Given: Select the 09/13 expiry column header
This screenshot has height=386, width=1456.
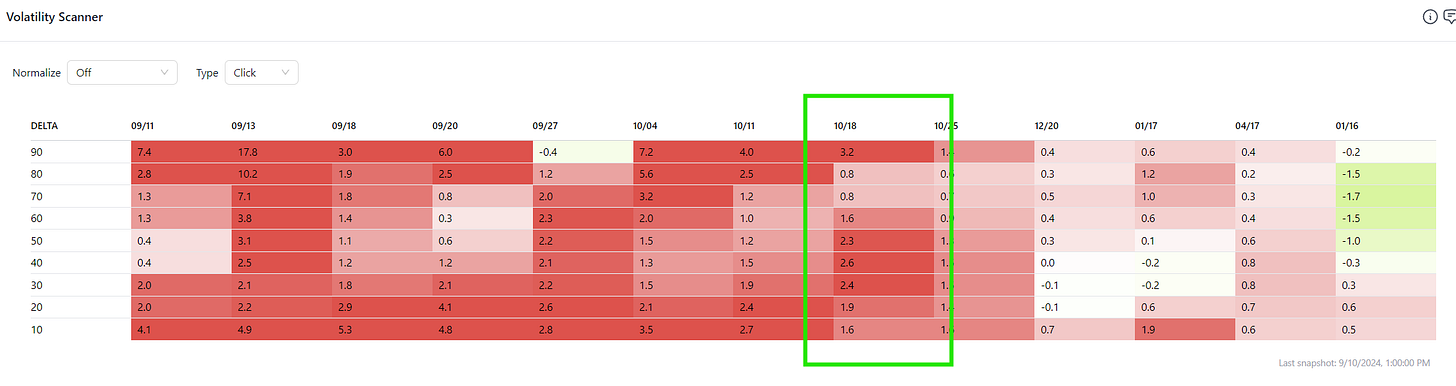Looking at the screenshot, I should [243, 126].
